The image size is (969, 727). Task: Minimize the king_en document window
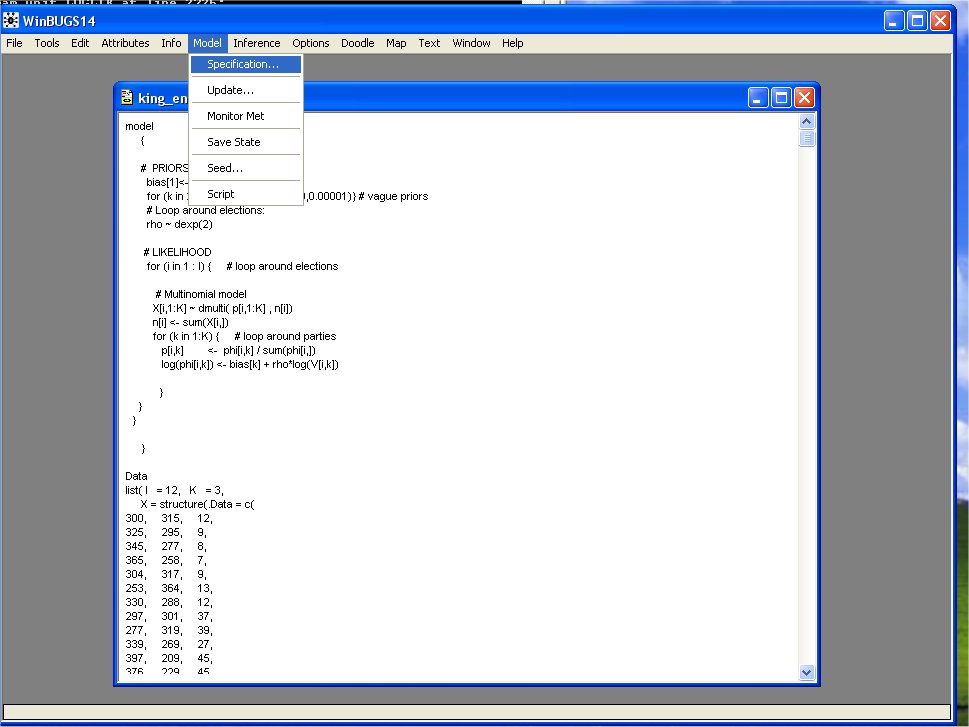(x=759, y=97)
